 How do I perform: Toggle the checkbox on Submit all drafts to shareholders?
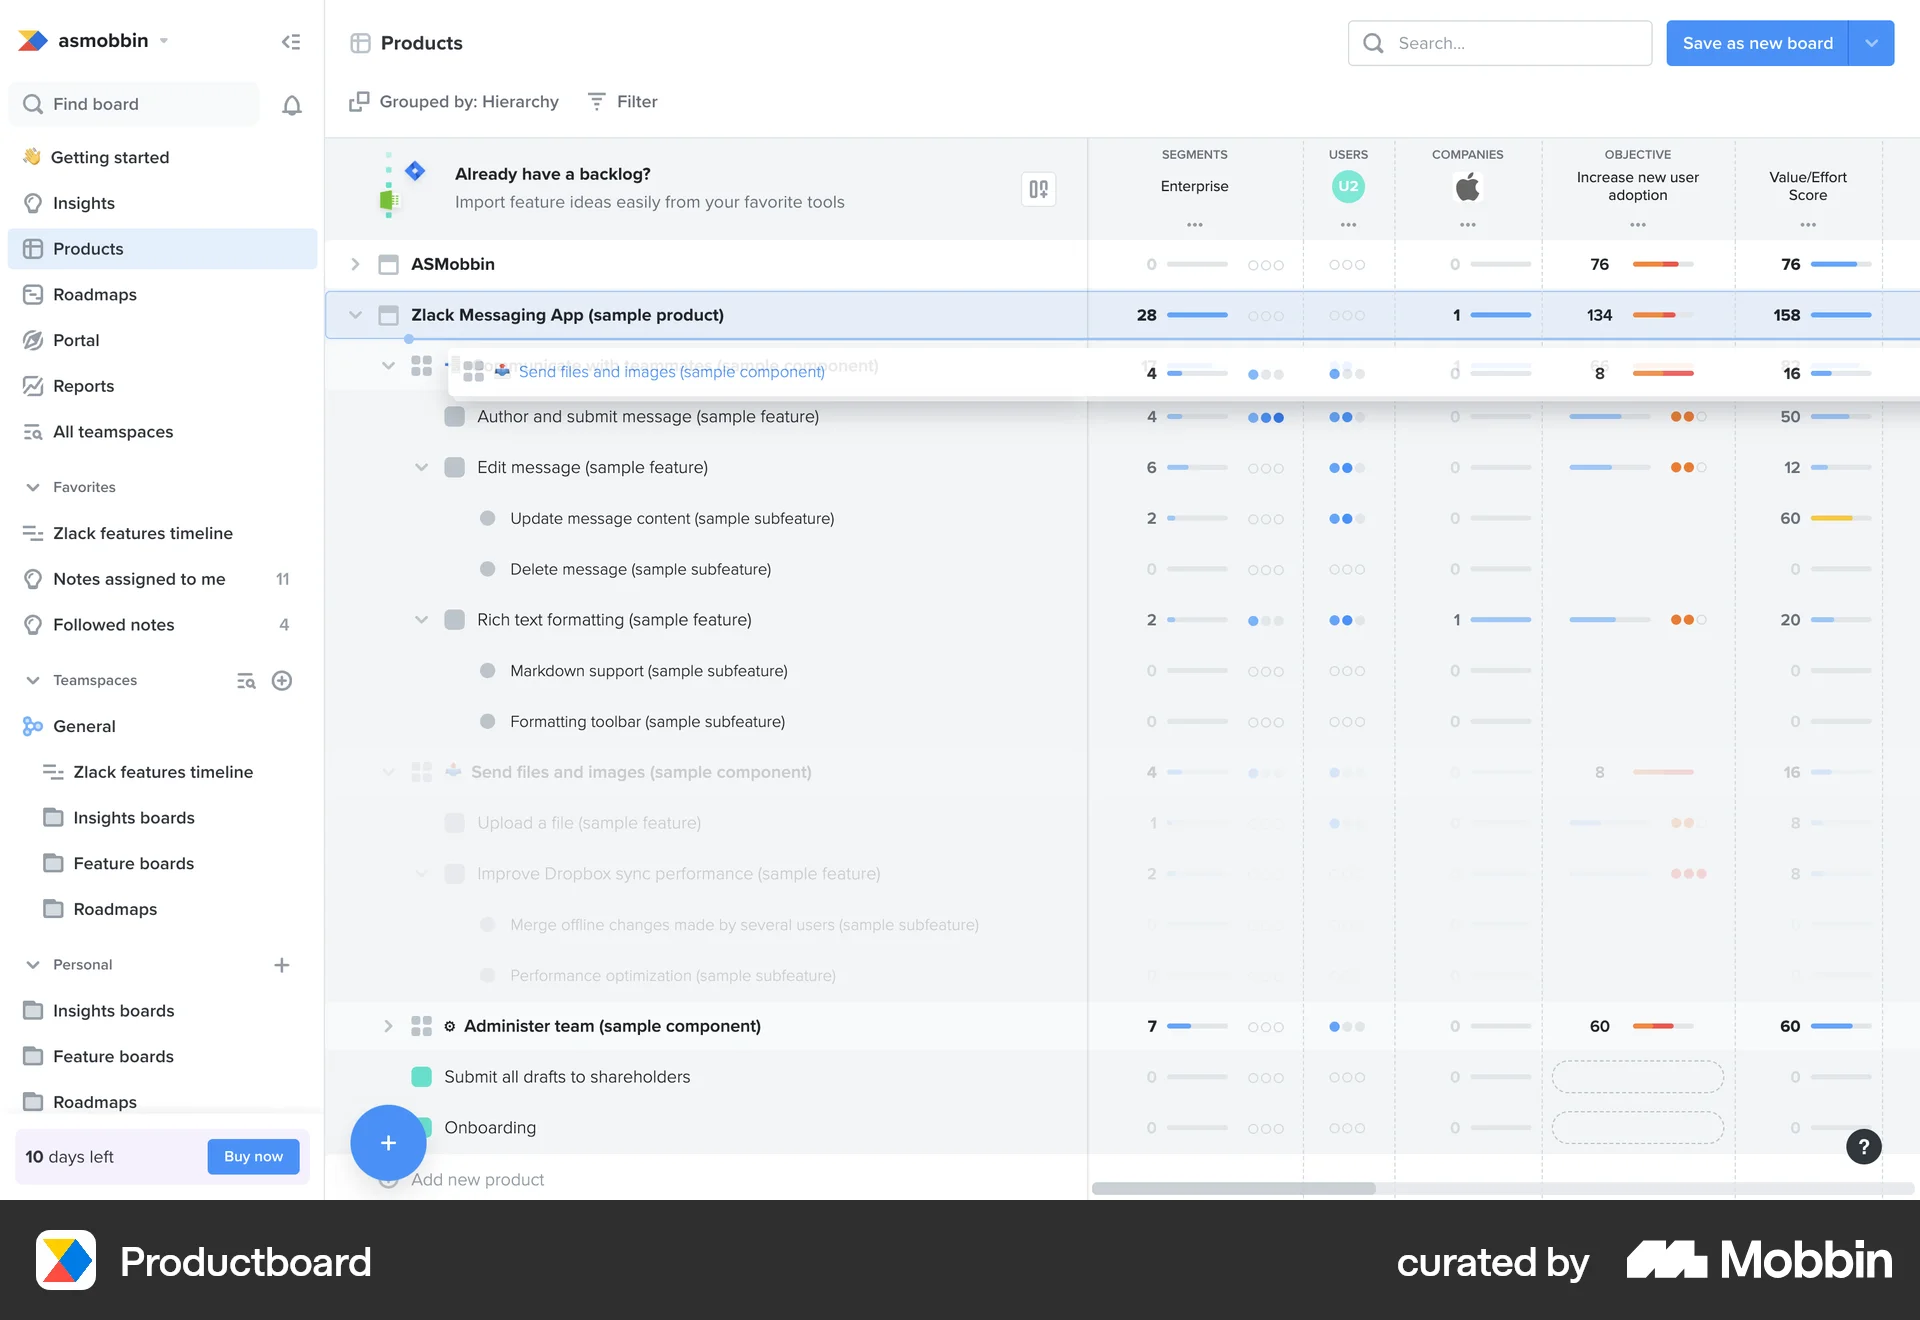pos(421,1077)
